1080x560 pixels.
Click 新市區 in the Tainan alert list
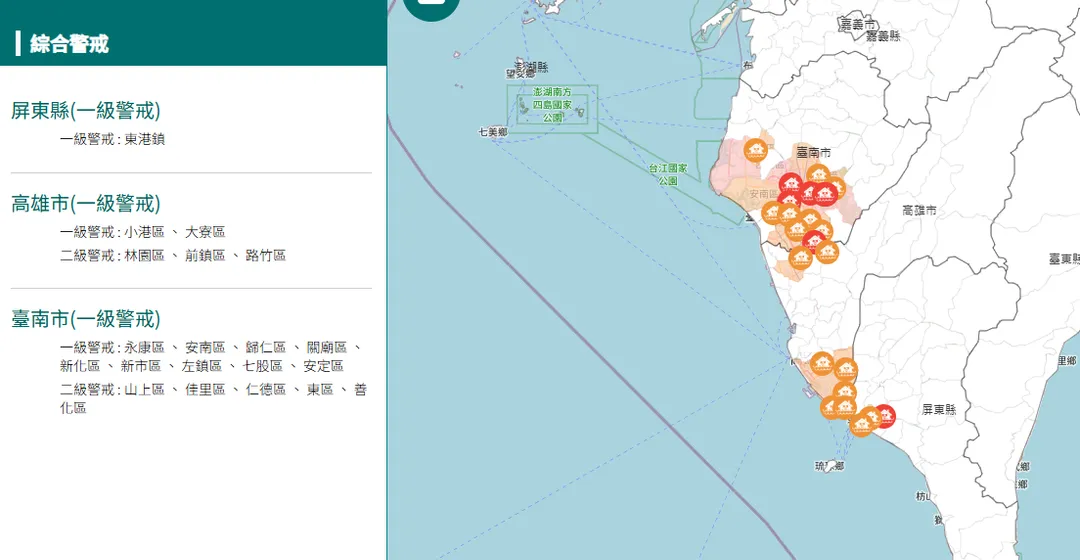coord(141,366)
